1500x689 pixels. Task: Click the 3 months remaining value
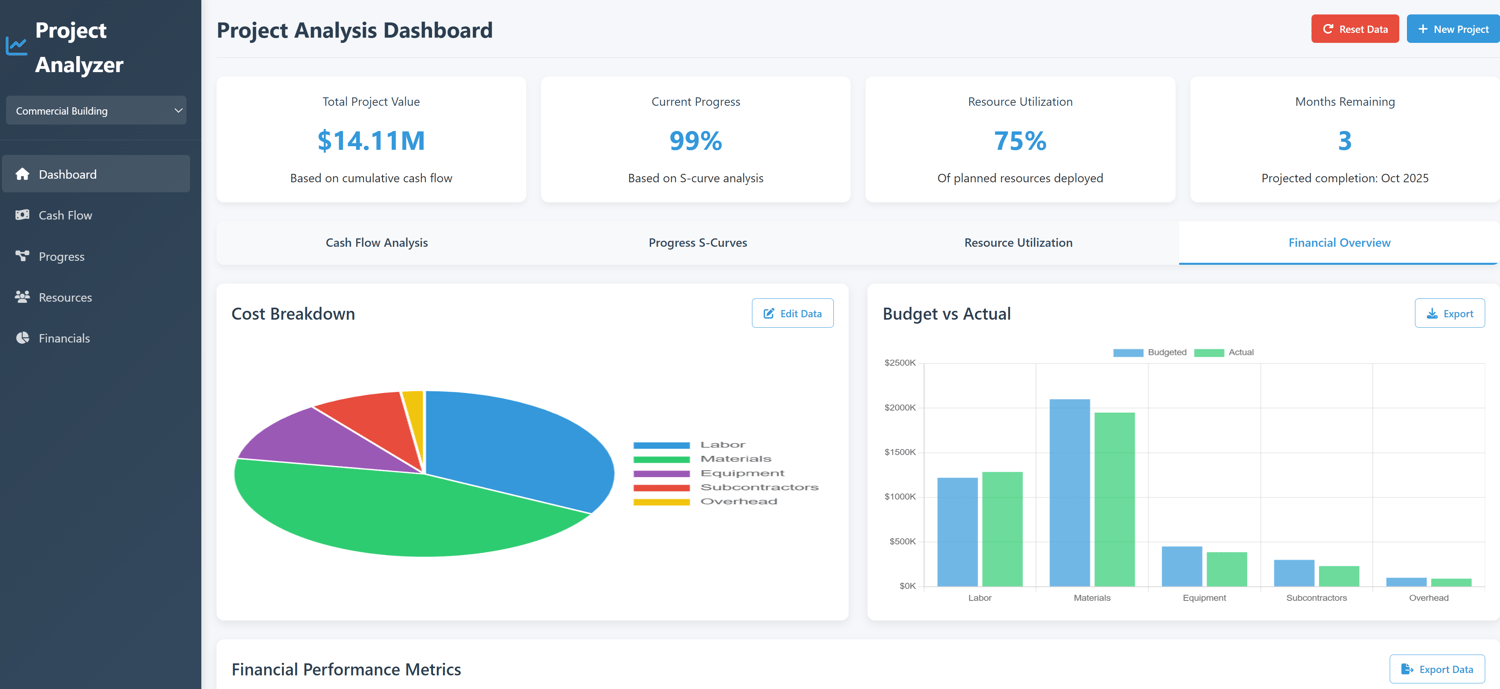pyautogui.click(x=1345, y=141)
